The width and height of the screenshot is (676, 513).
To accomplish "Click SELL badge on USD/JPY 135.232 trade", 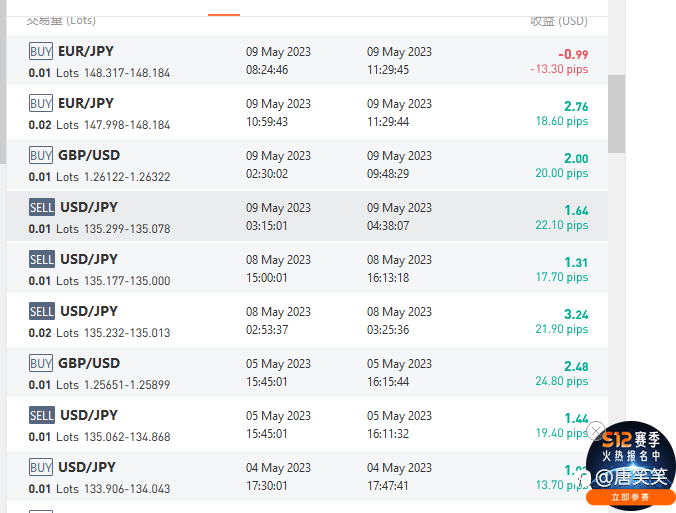I will [x=42, y=311].
